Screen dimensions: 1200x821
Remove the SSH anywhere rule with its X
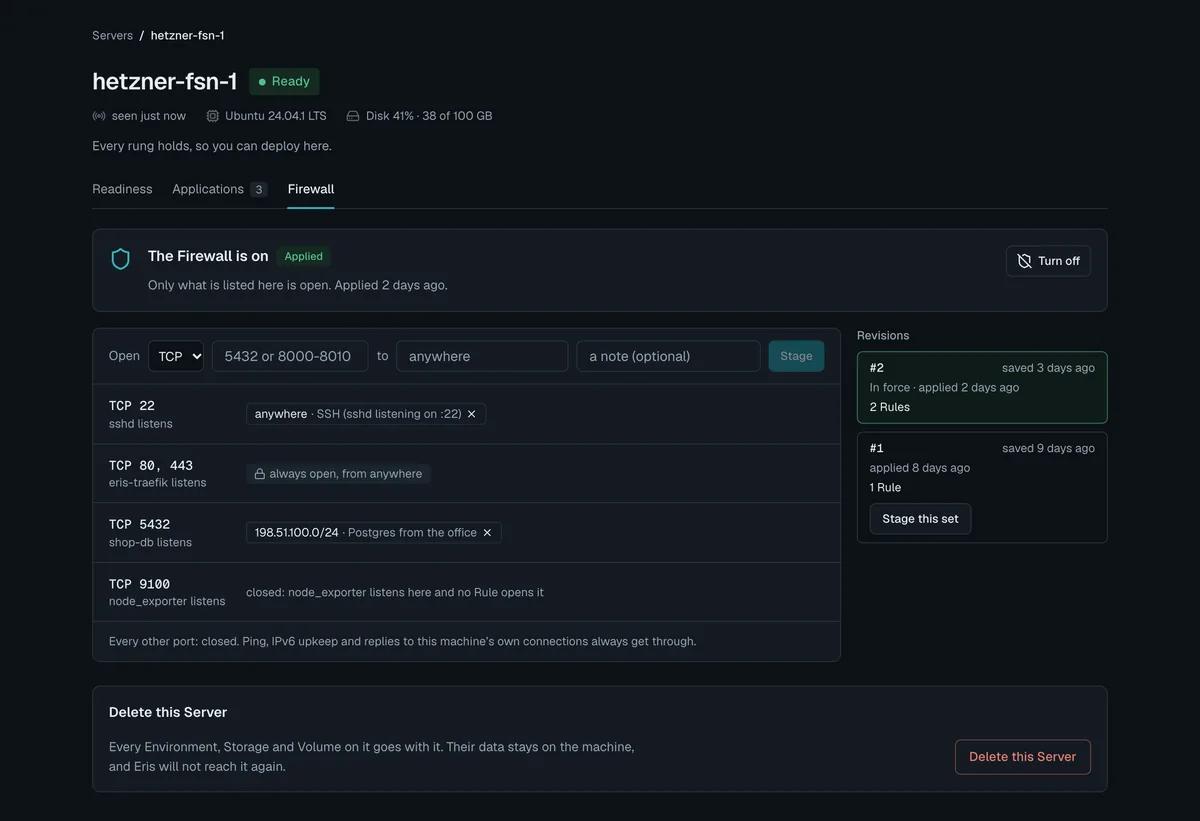coord(472,414)
